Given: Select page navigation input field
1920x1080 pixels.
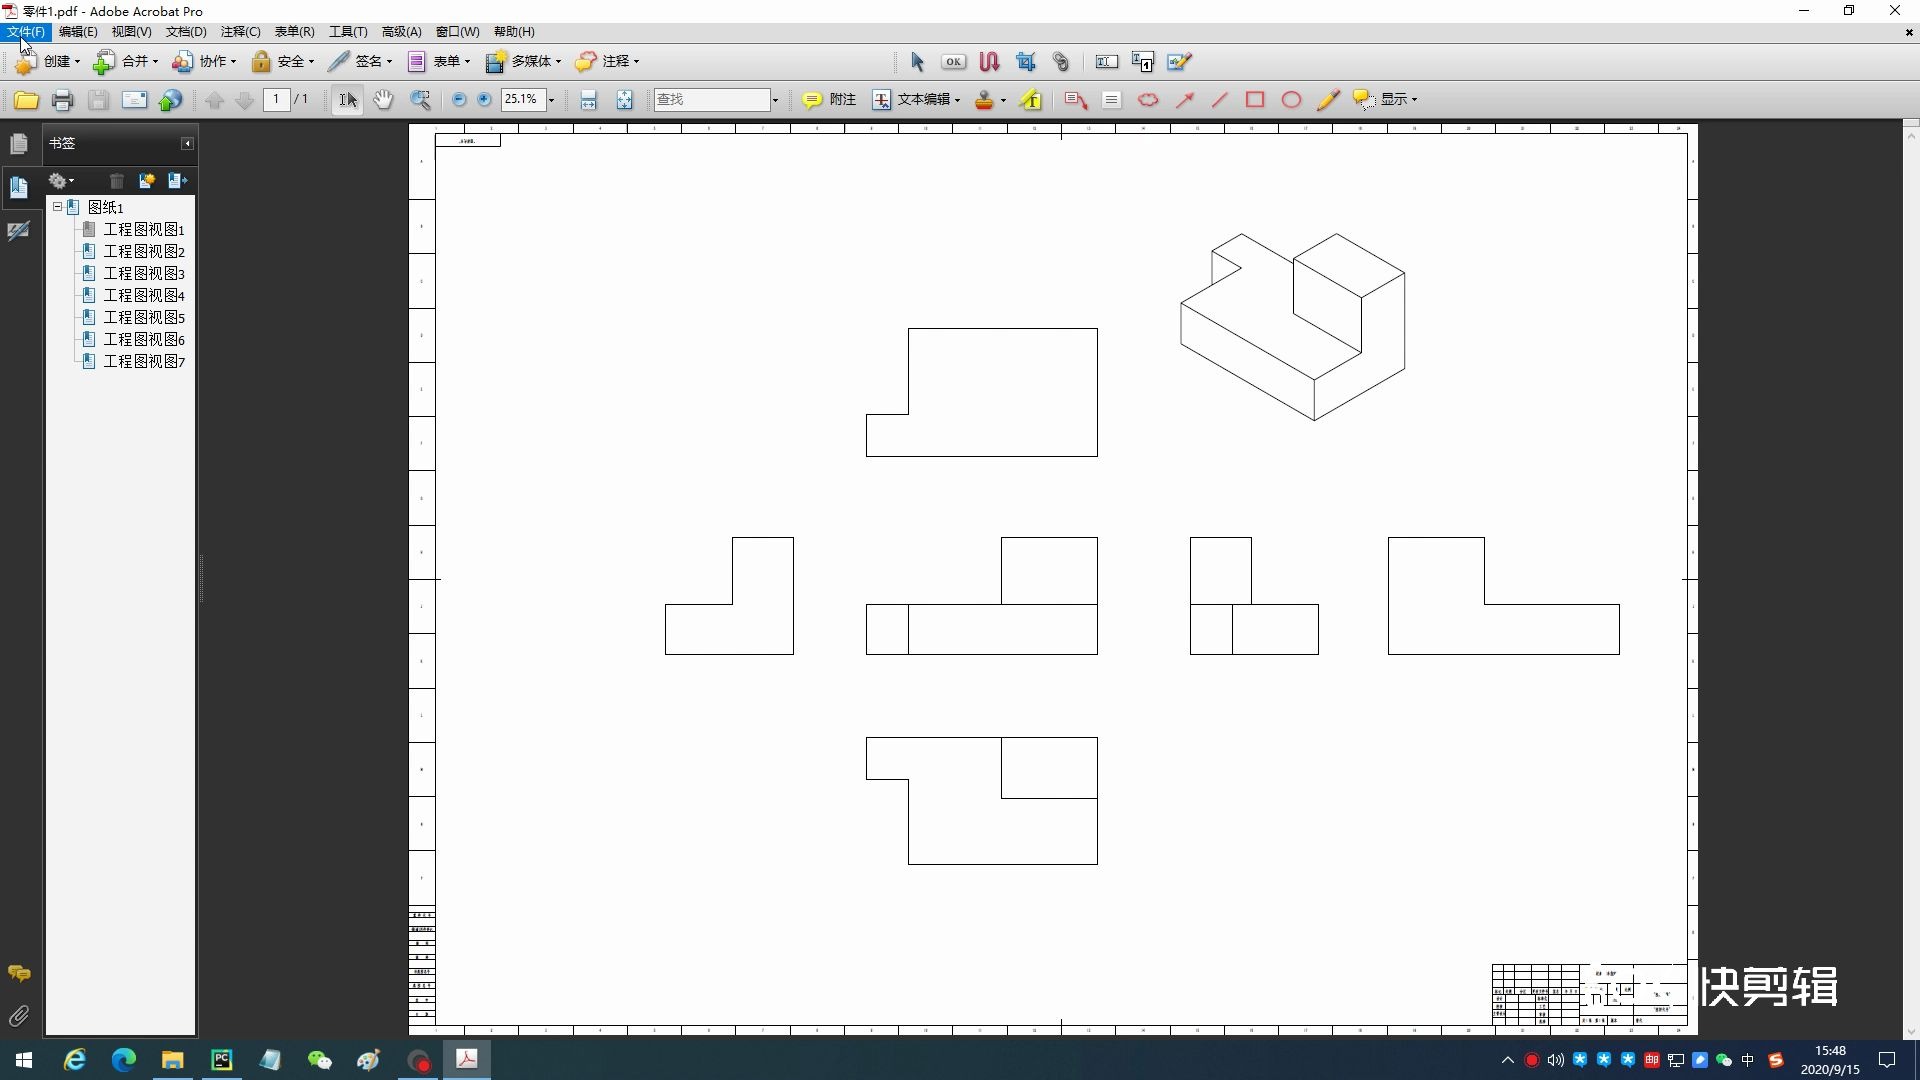Looking at the screenshot, I should (276, 99).
